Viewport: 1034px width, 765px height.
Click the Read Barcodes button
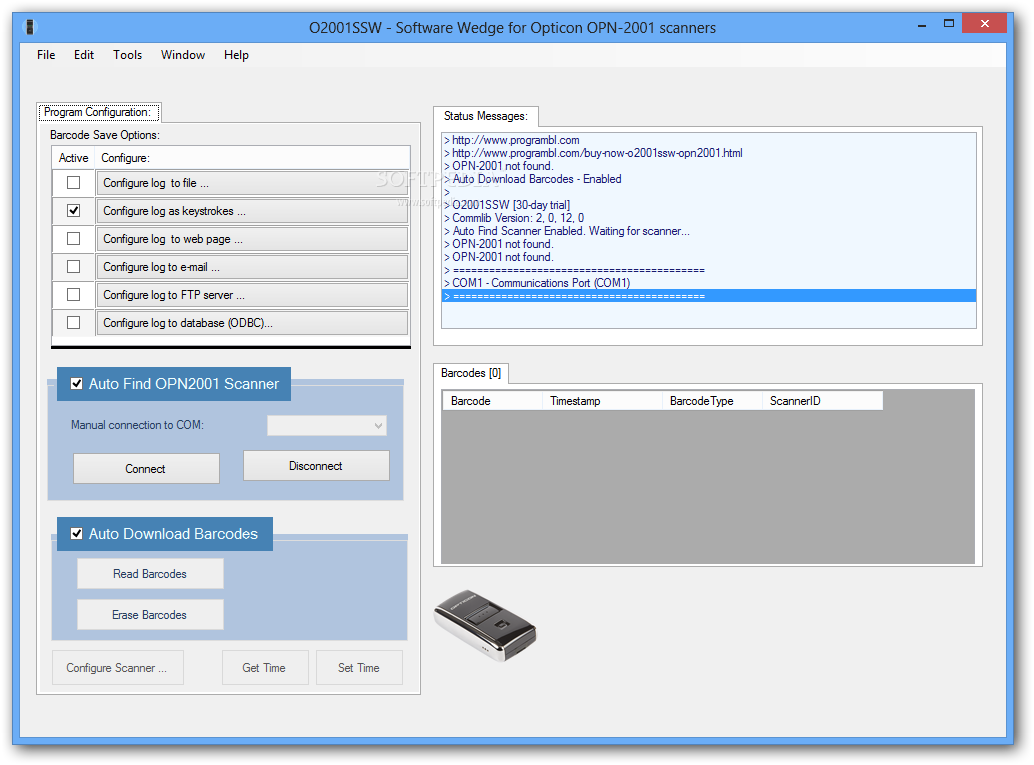150,574
